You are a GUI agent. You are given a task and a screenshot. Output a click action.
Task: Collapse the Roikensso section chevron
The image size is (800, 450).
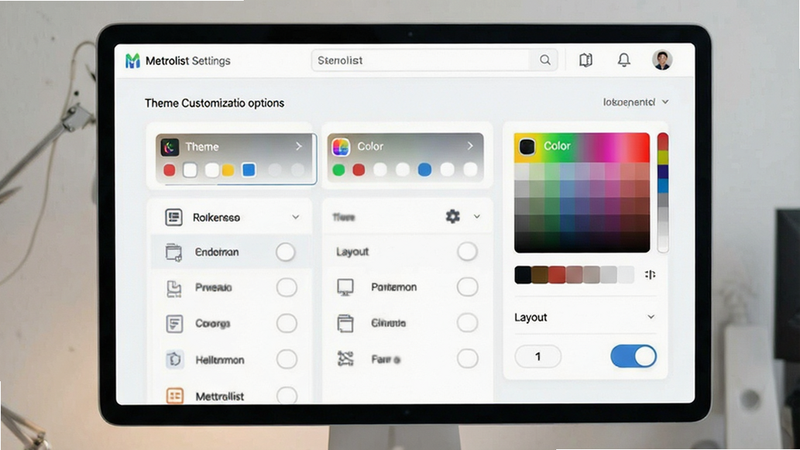tap(295, 217)
